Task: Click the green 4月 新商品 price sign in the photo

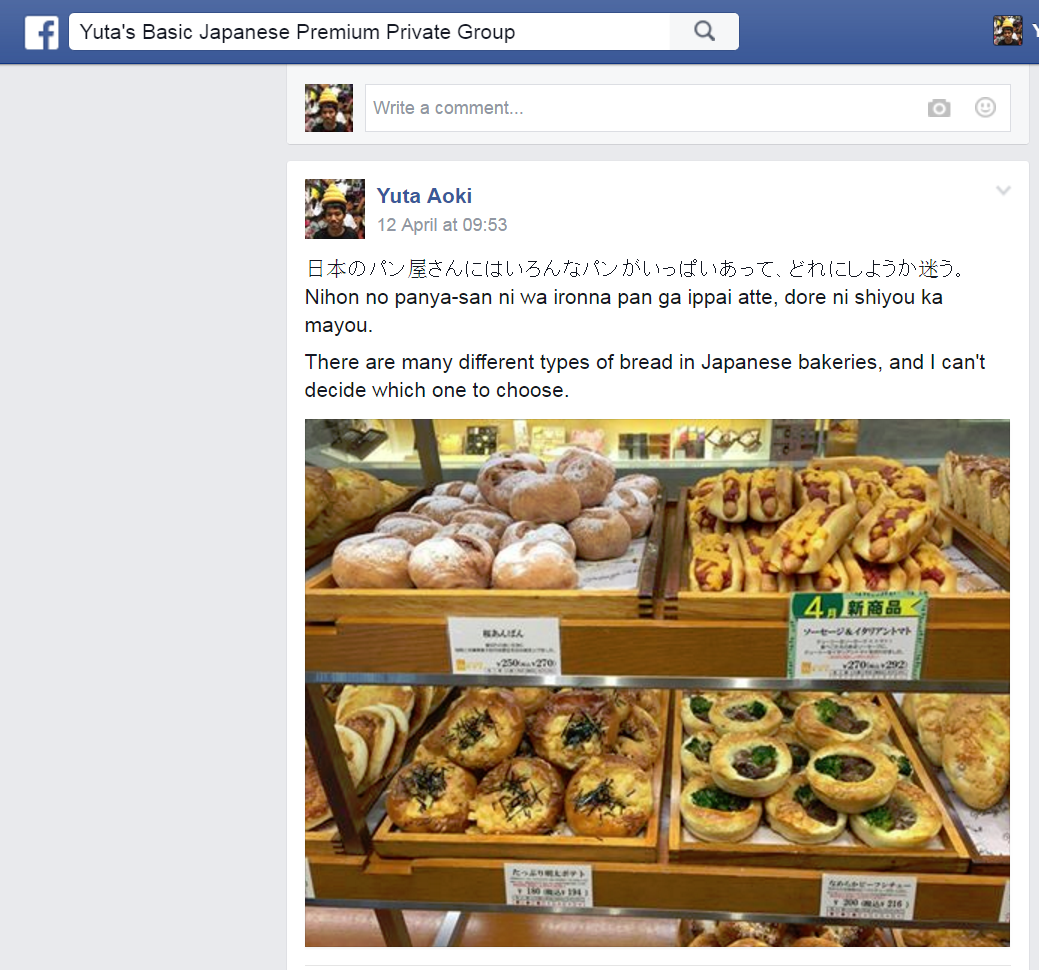Action: [x=856, y=635]
